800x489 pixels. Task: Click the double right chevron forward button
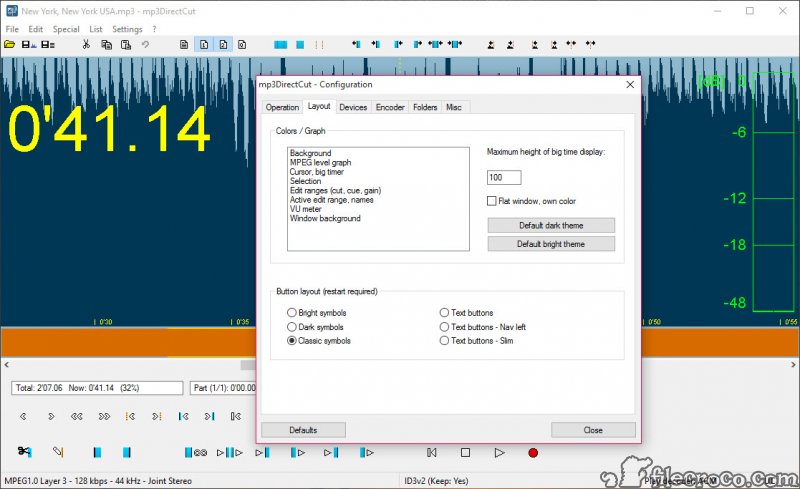[x=104, y=417]
